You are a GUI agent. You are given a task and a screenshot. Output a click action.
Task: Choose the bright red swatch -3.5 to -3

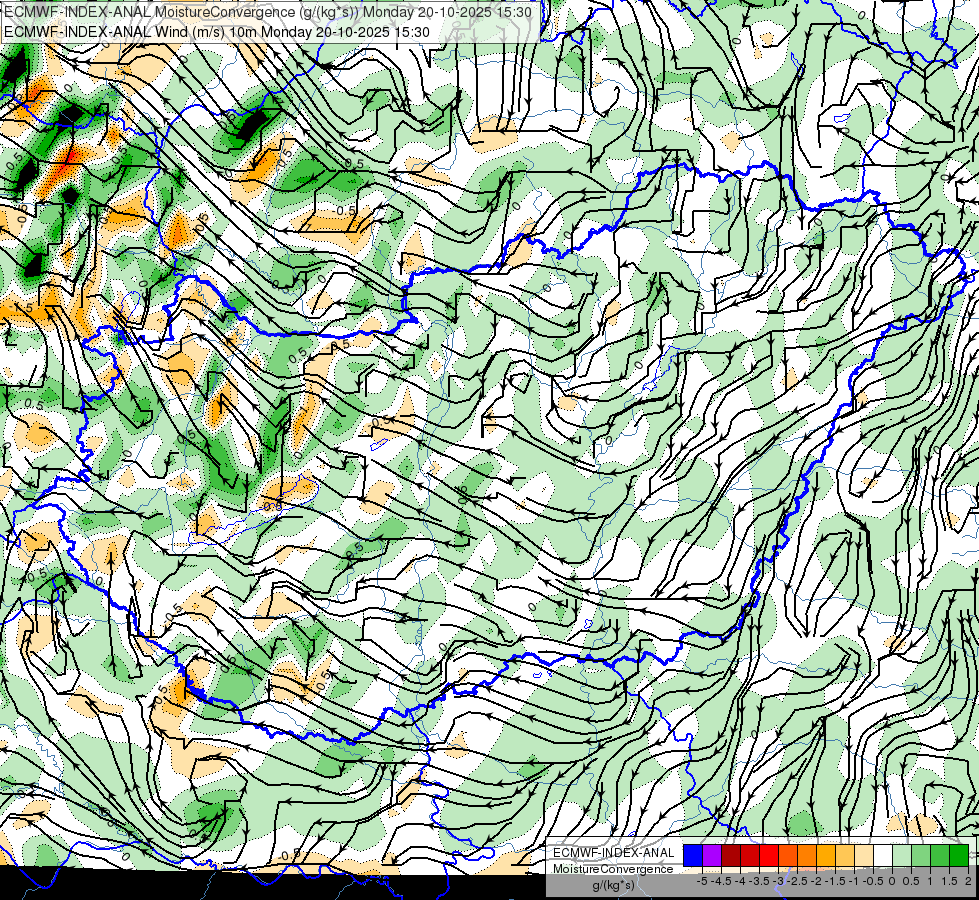[769, 855]
